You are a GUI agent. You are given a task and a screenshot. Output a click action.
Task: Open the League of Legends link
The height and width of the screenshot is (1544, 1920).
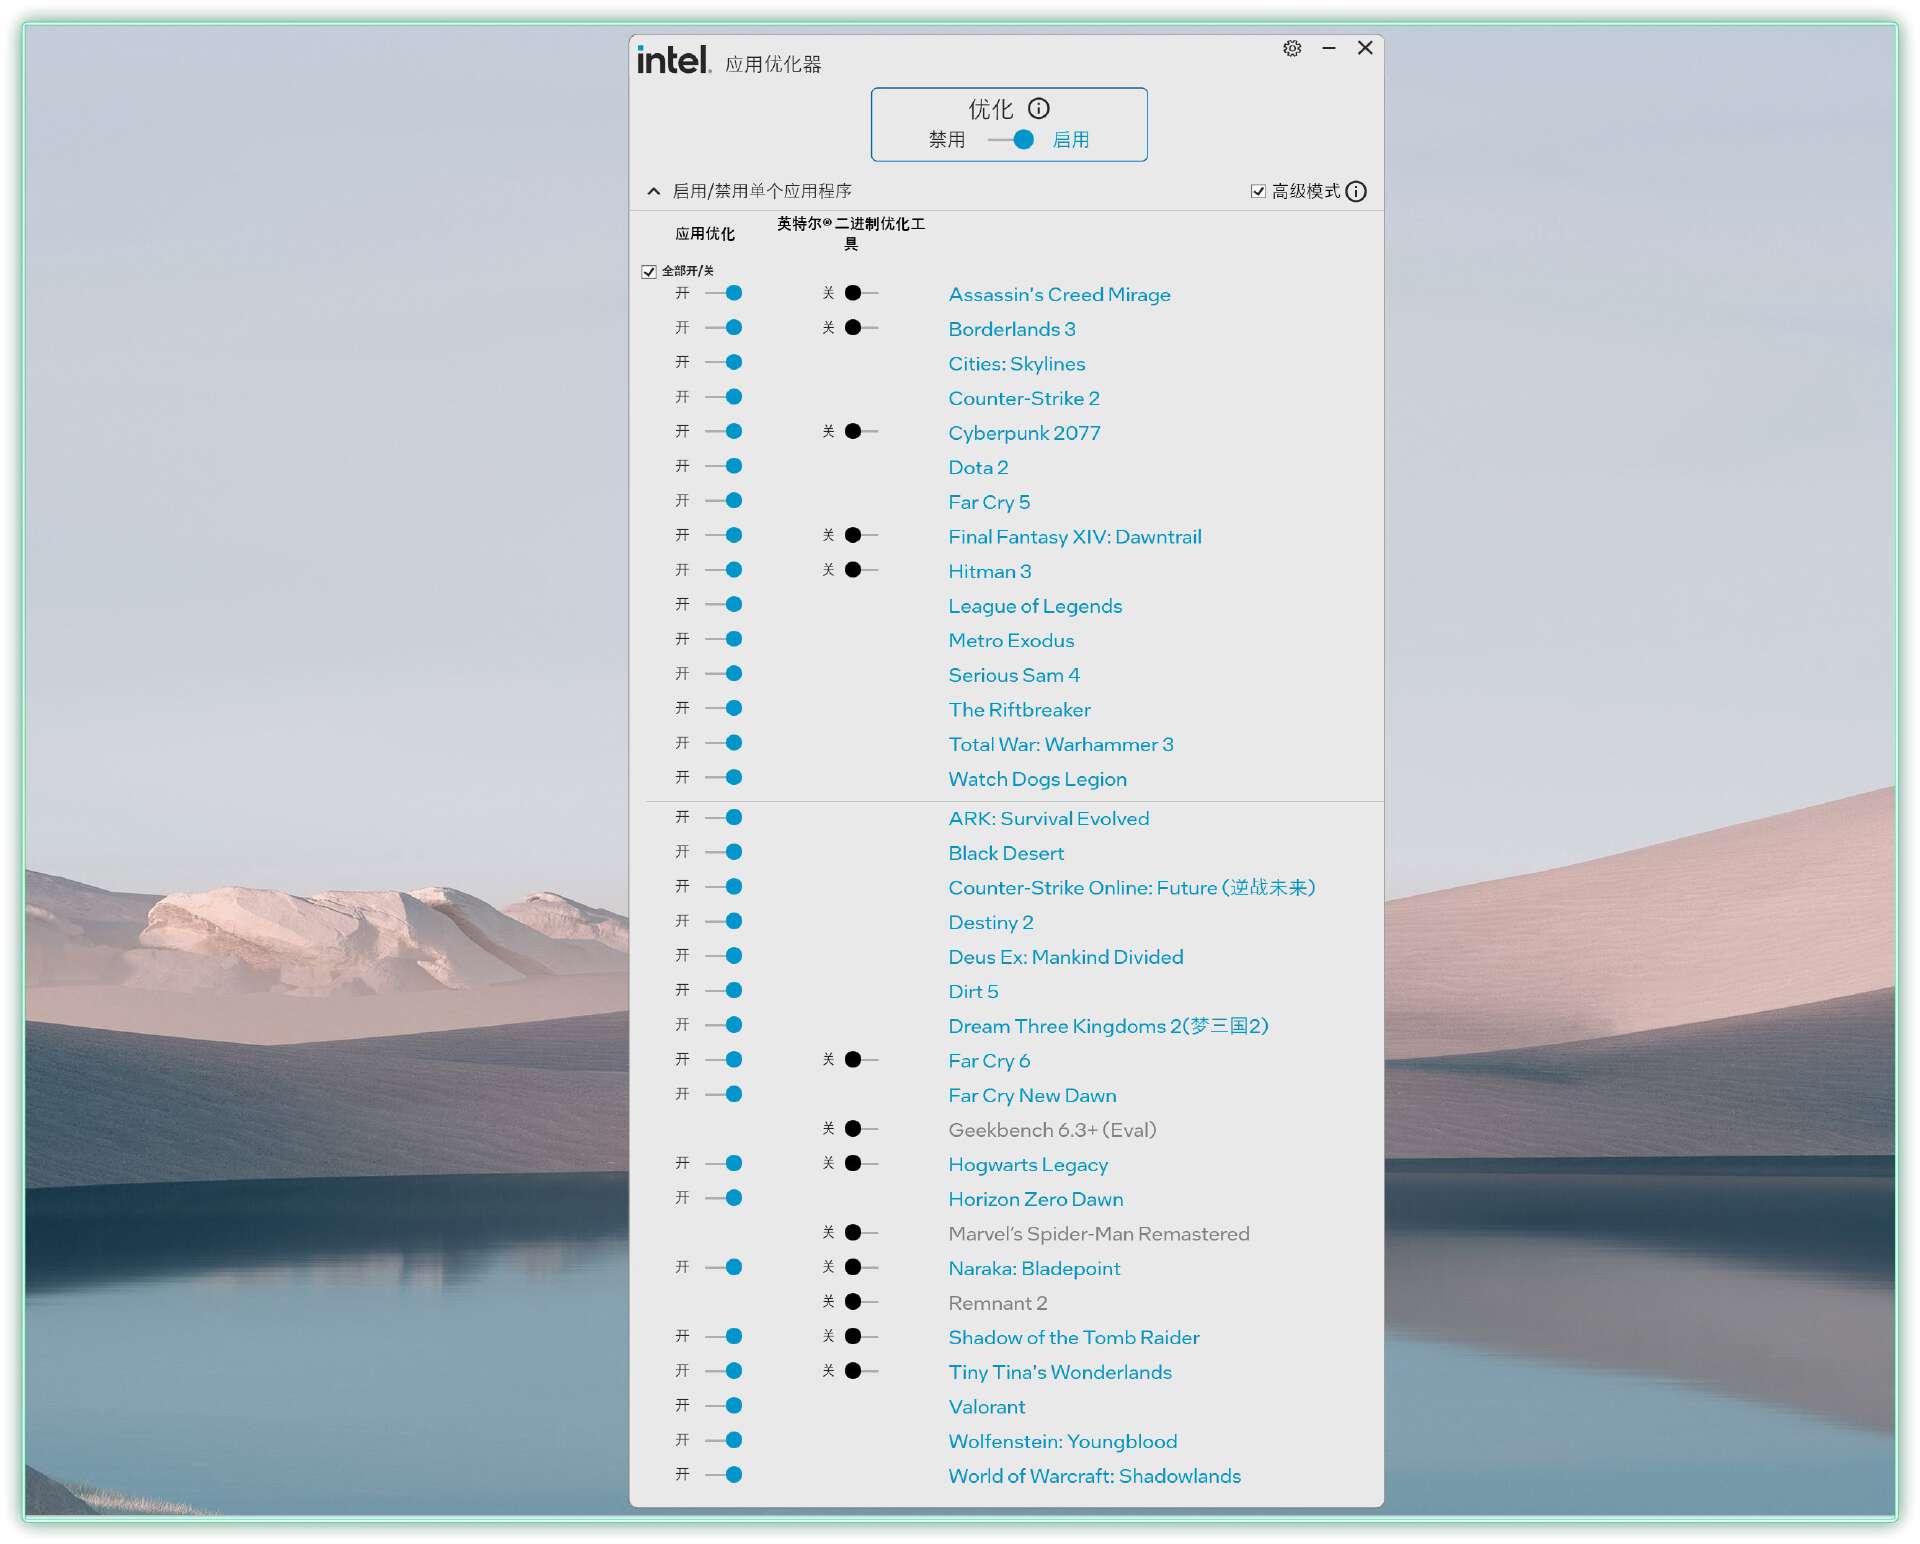tap(1035, 606)
